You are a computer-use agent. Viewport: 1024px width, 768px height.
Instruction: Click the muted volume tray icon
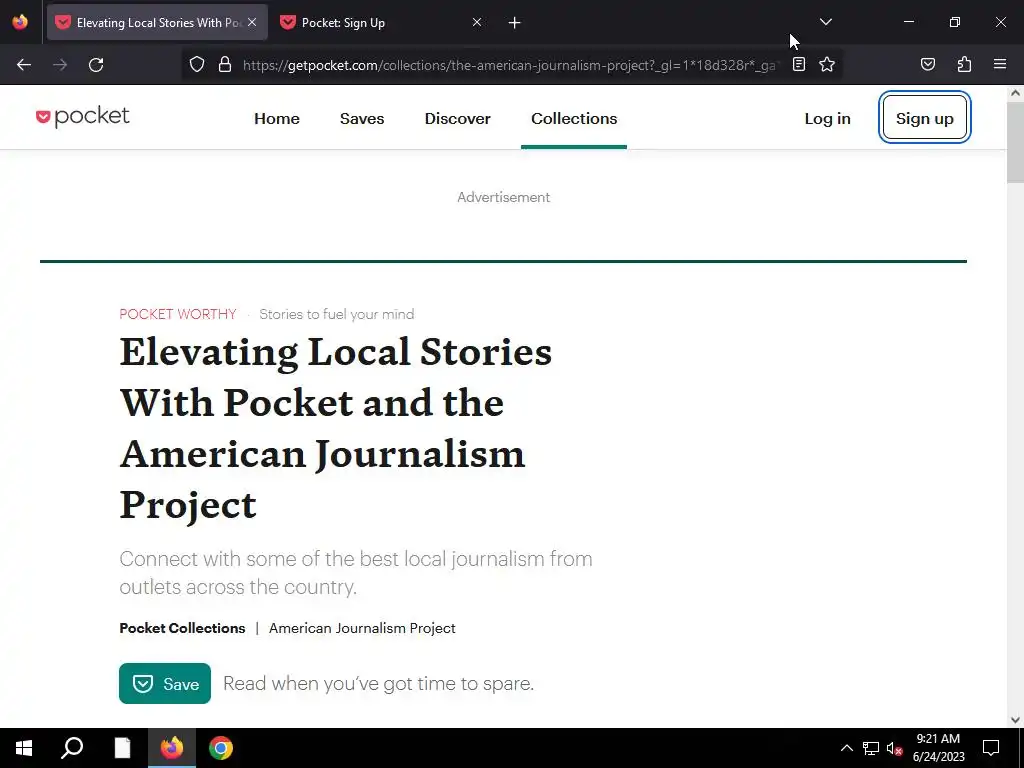coord(894,748)
